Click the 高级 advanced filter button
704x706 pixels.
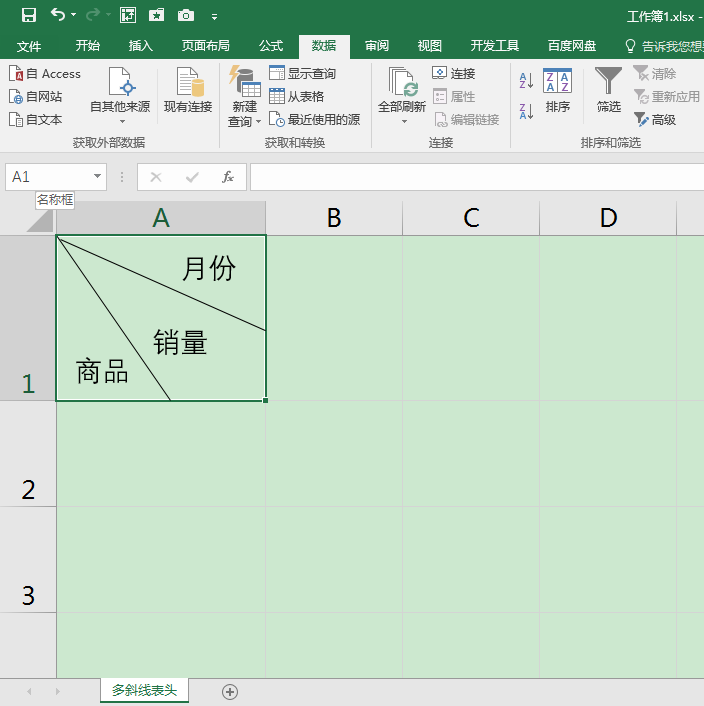click(x=655, y=119)
